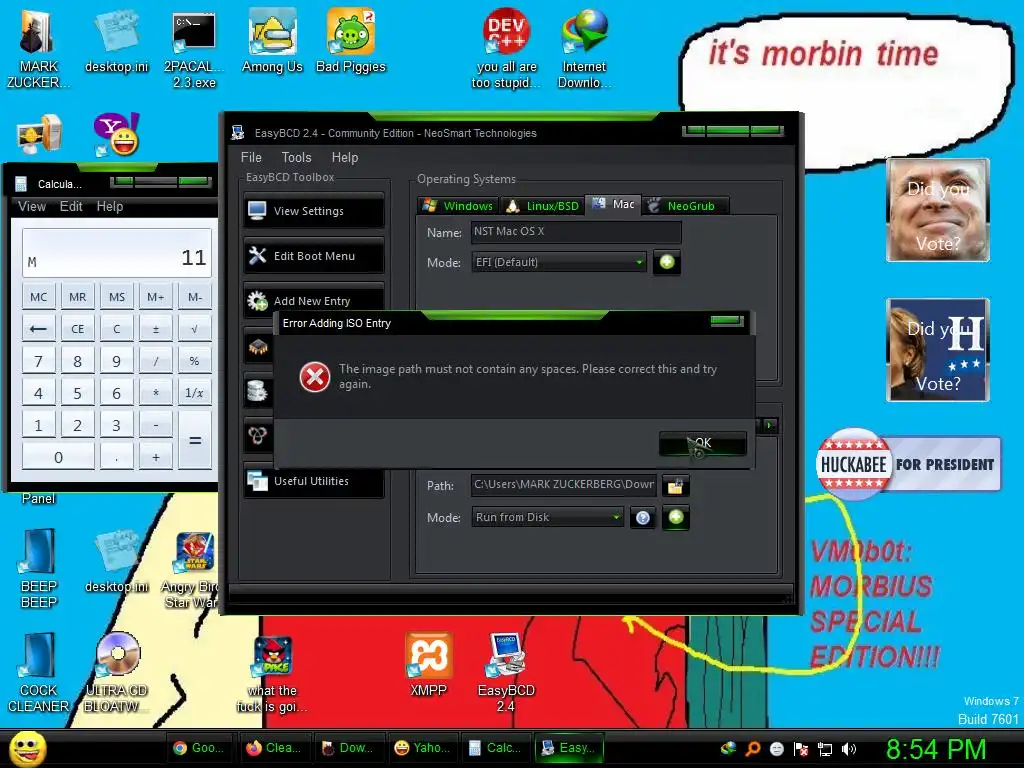Open the View menu in Calculator

coord(32,206)
